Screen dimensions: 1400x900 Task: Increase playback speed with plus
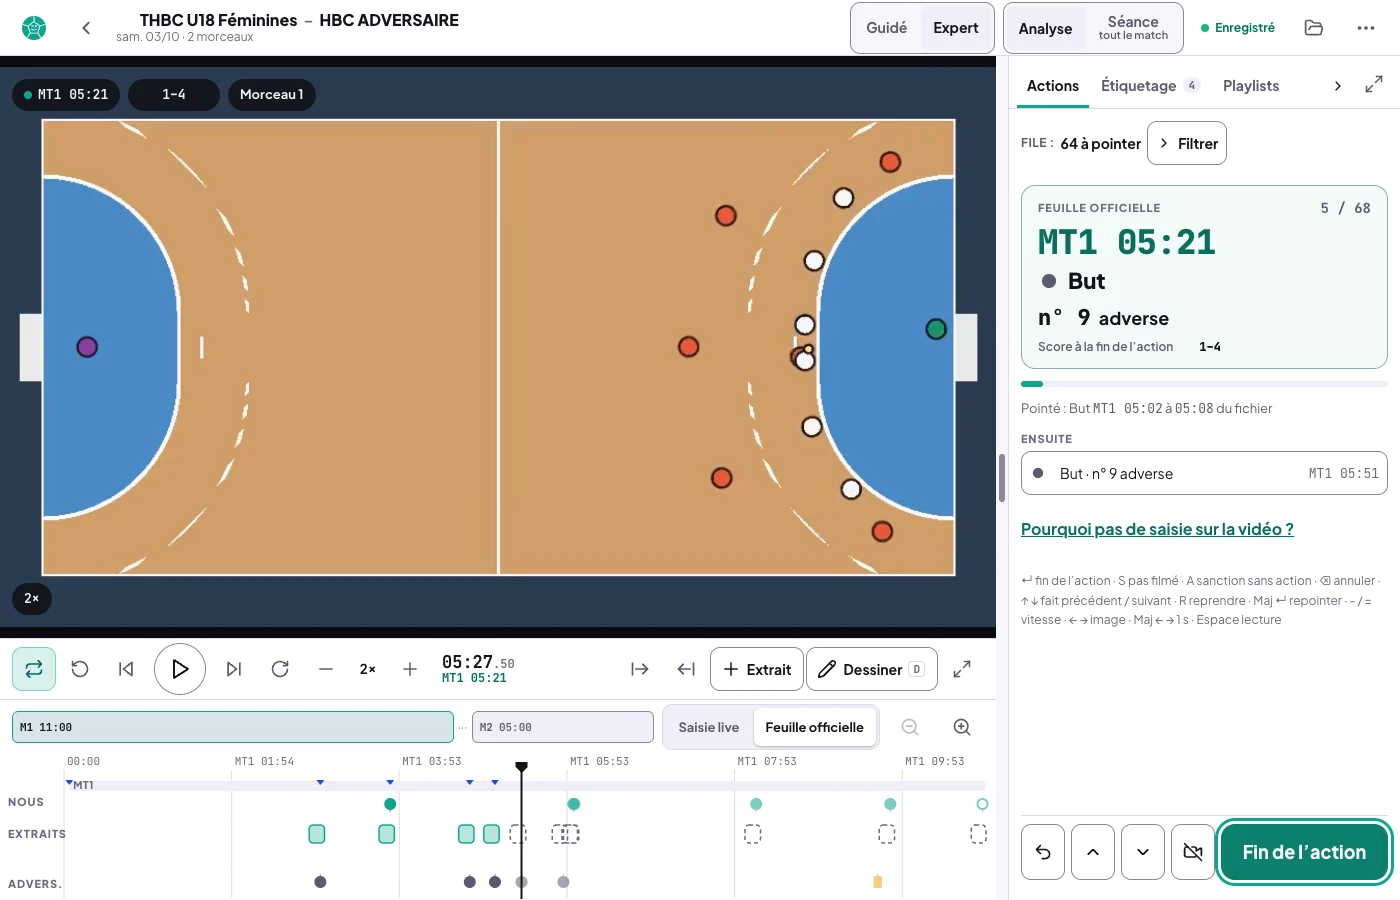pos(410,669)
